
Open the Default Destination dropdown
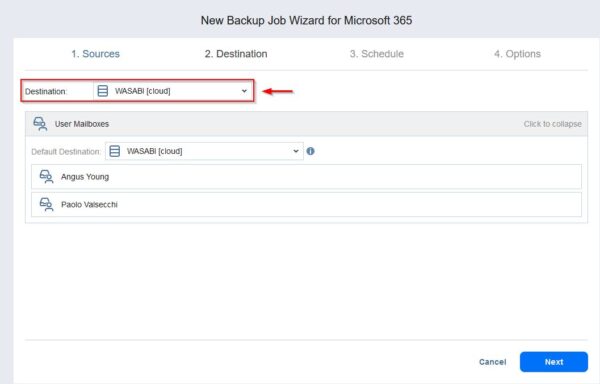pos(204,151)
